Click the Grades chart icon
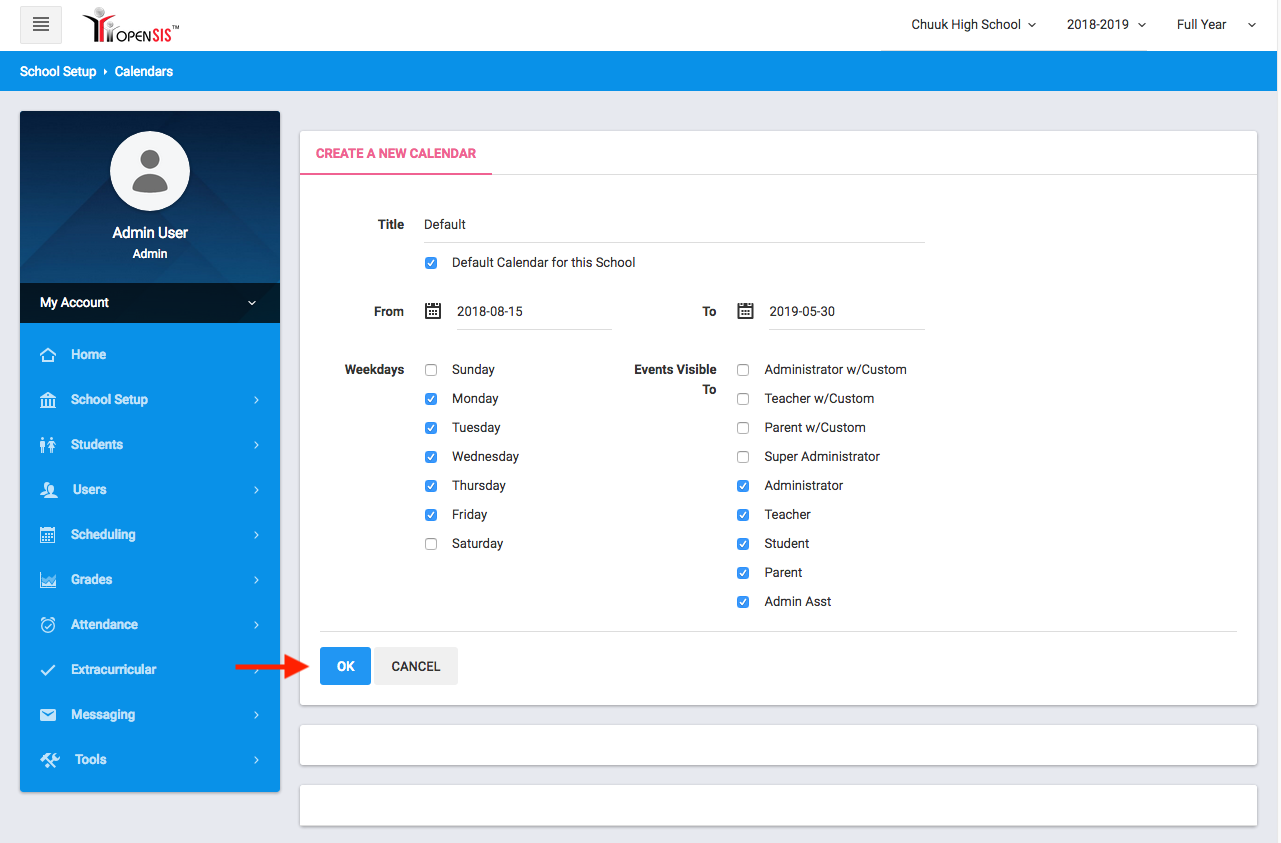 (48, 580)
